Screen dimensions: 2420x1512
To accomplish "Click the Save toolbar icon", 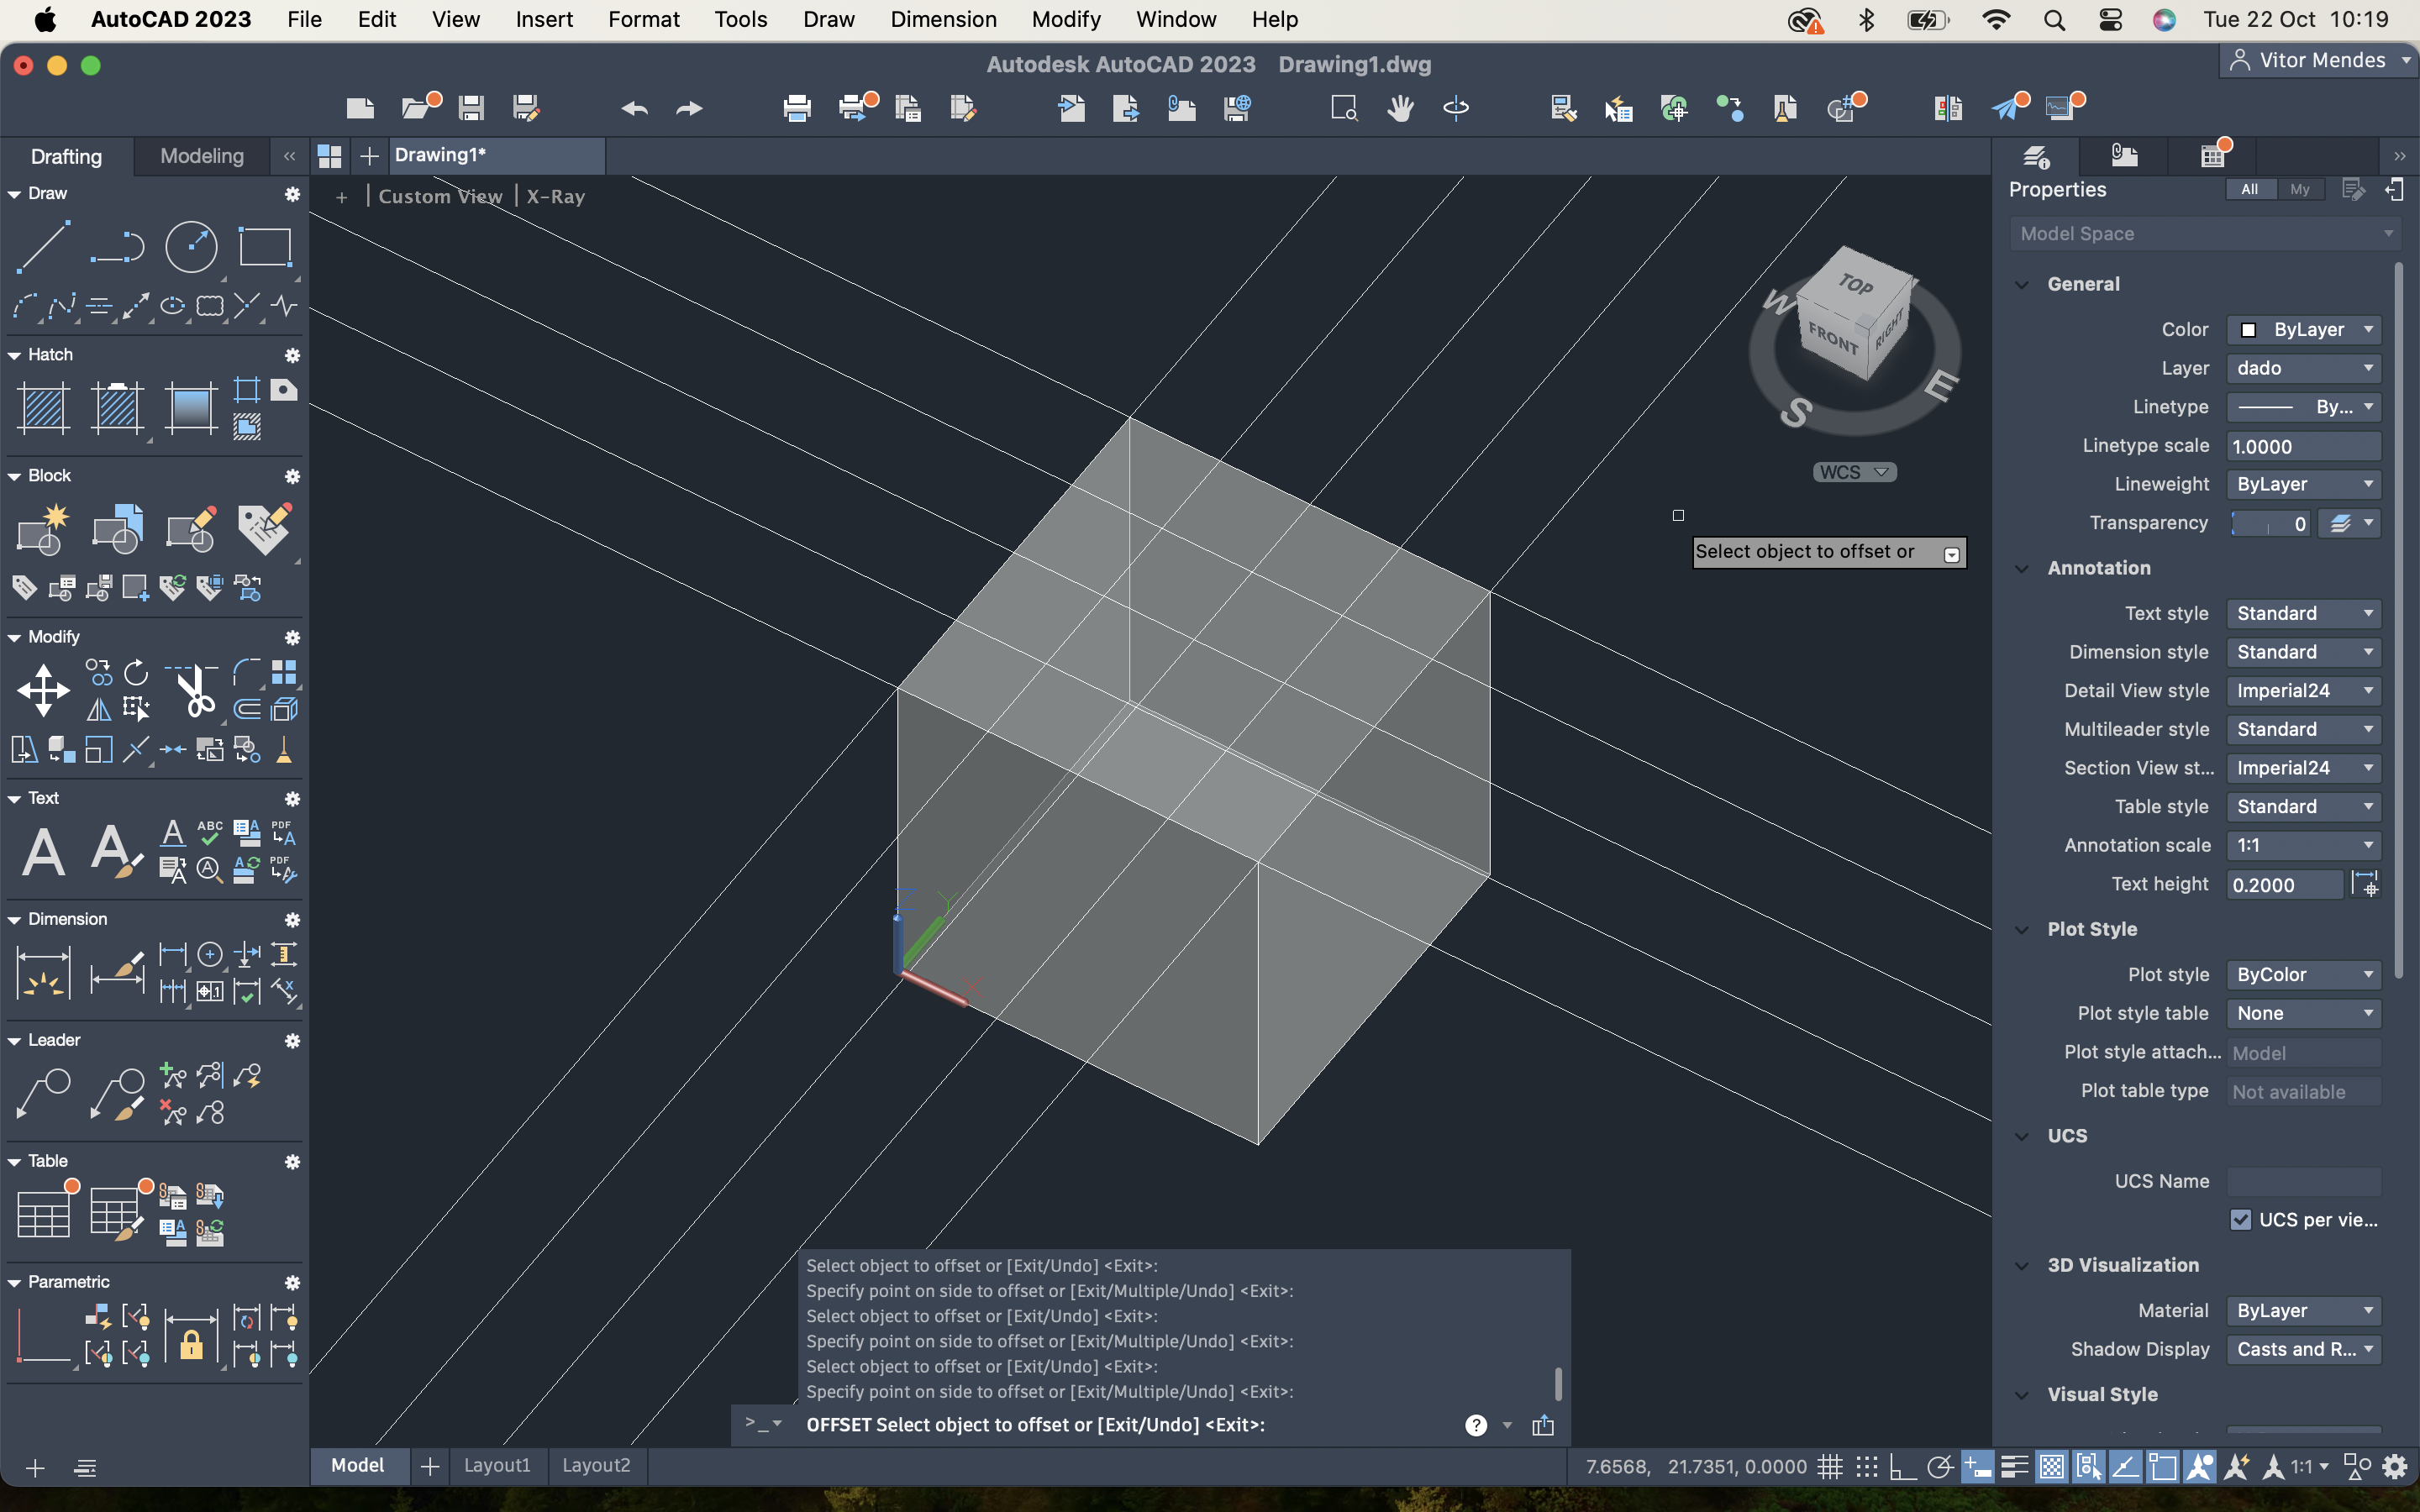I will point(471,108).
